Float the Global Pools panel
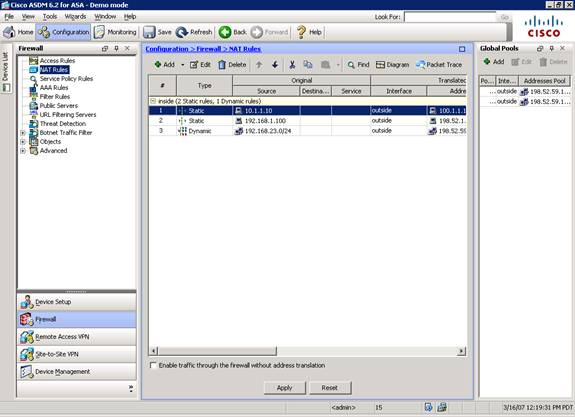Viewport: 575px width, 417px height. coord(540,48)
